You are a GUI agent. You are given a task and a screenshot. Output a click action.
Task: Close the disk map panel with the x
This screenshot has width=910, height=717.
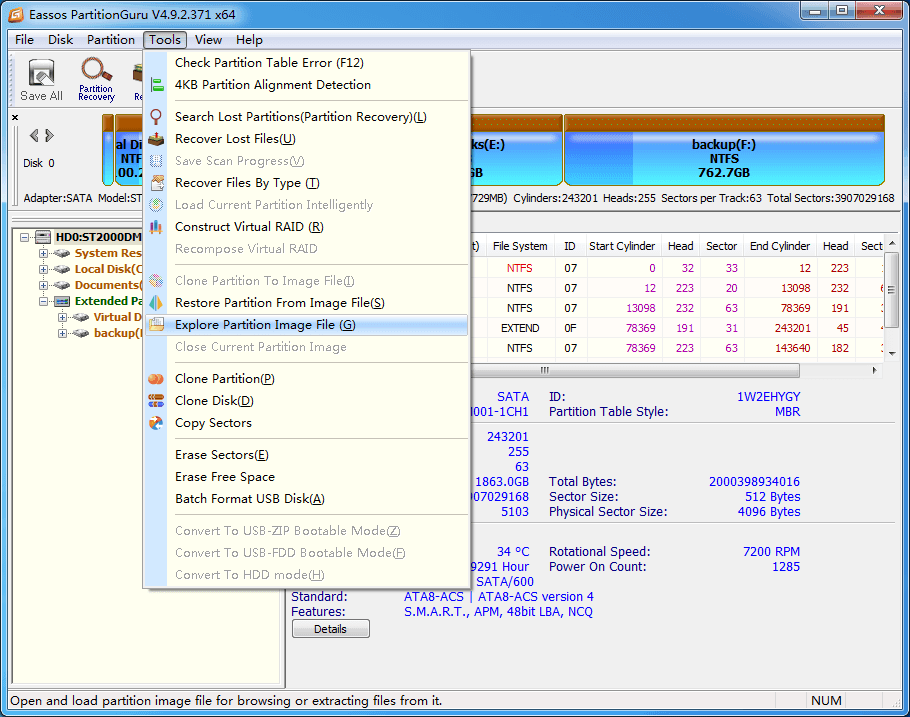click(x=15, y=117)
